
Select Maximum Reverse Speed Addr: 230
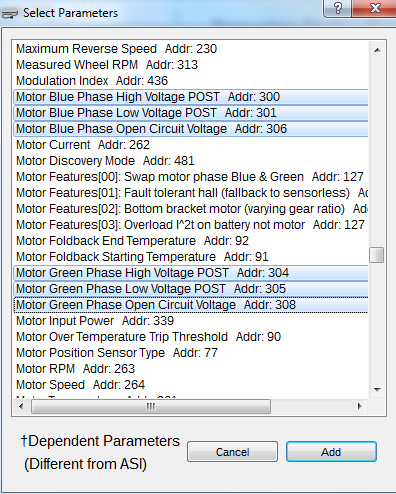pyautogui.click(x=191, y=49)
